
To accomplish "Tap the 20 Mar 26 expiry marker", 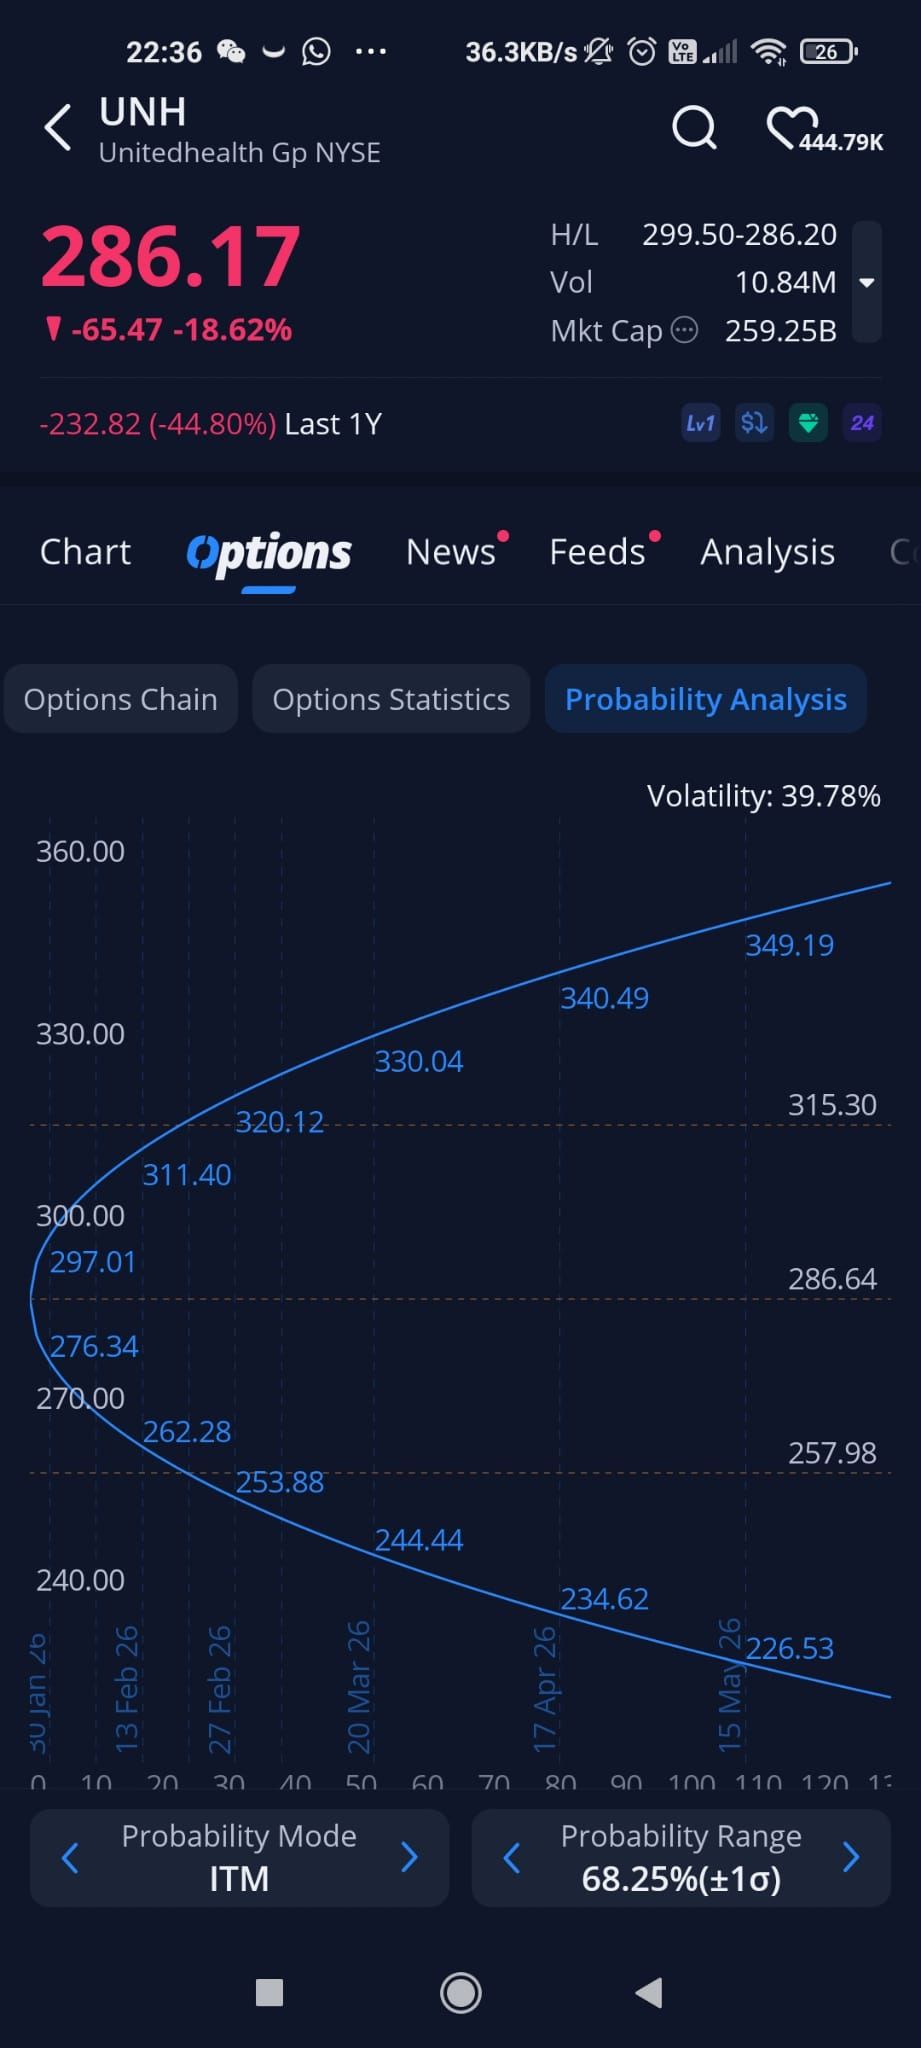I will (x=359, y=1687).
